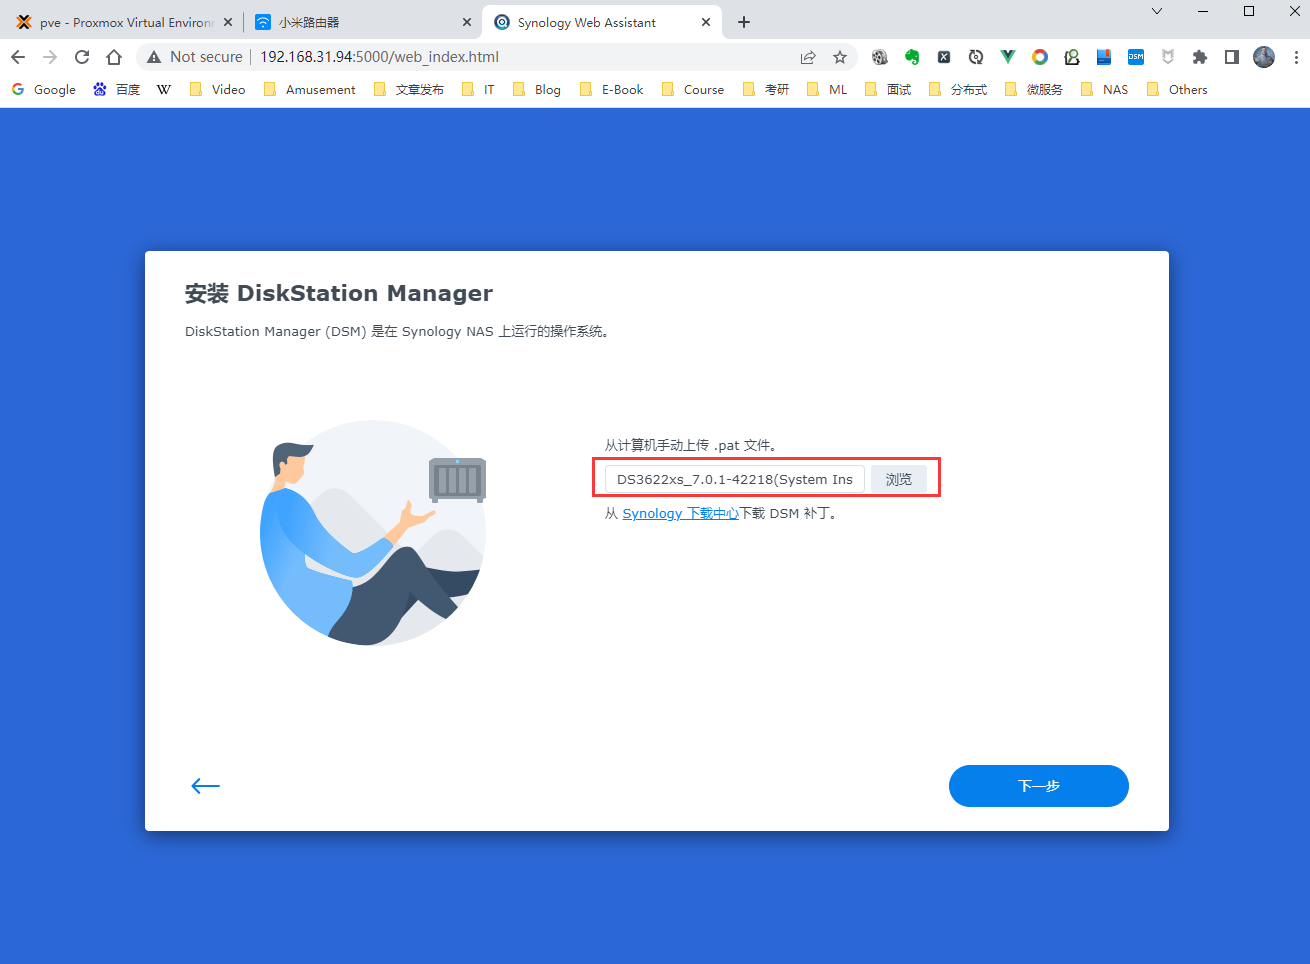Open the browser home page

pos(114,57)
